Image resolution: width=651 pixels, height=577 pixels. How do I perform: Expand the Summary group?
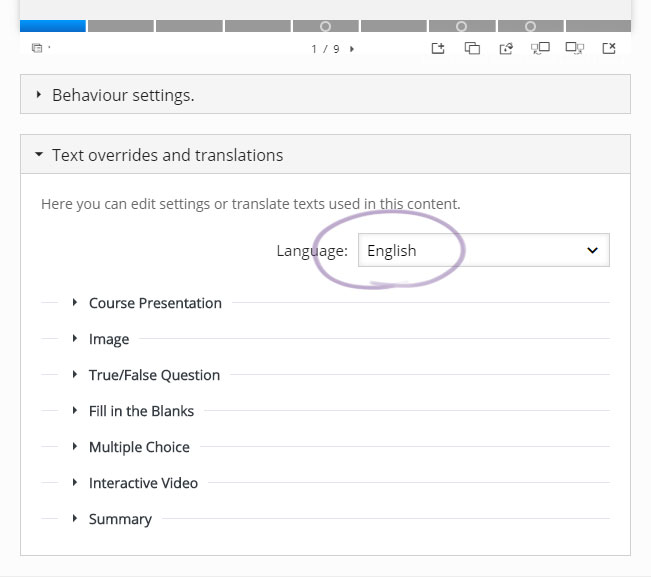(x=120, y=519)
